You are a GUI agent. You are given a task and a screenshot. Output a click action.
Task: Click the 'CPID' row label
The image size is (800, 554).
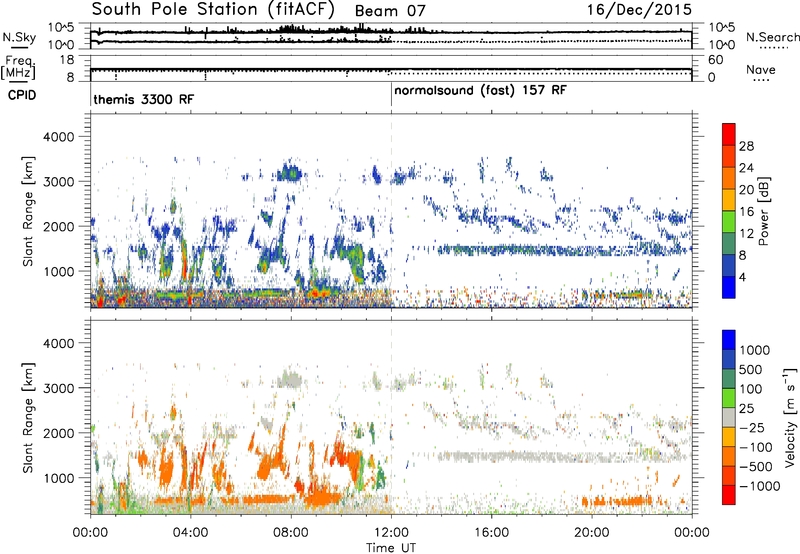(x=22, y=95)
